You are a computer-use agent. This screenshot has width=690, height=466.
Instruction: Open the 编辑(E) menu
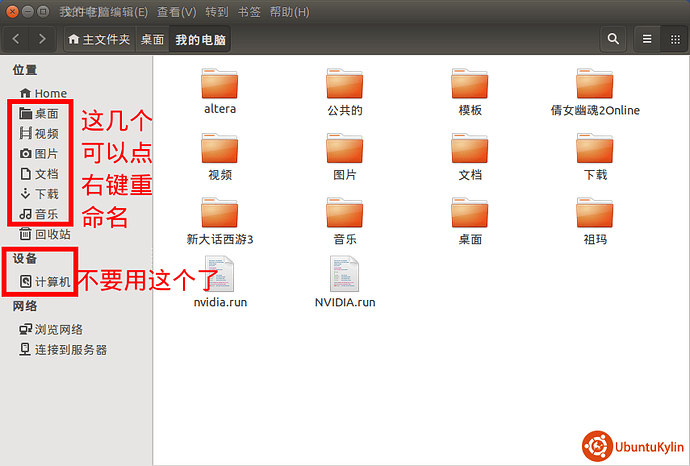pos(129,12)
